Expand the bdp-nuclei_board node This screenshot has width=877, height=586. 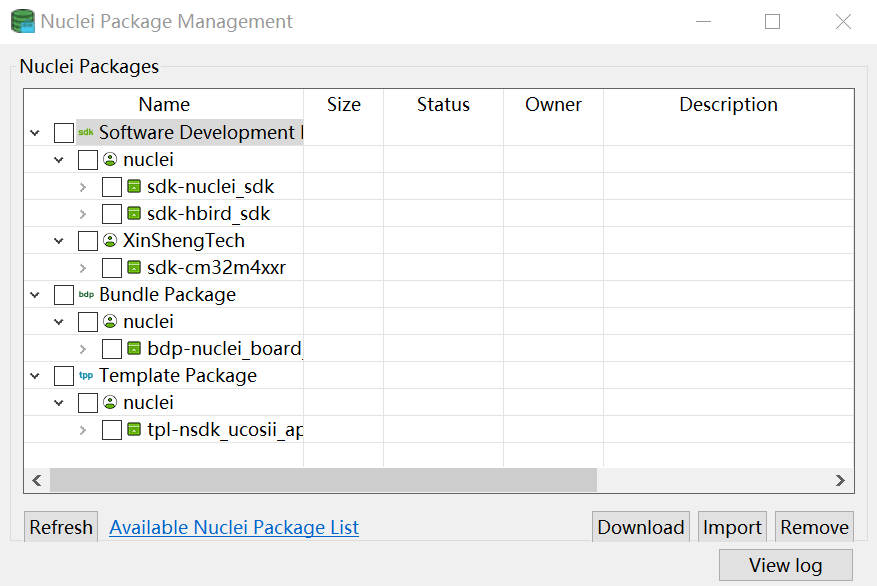[83, 349]
